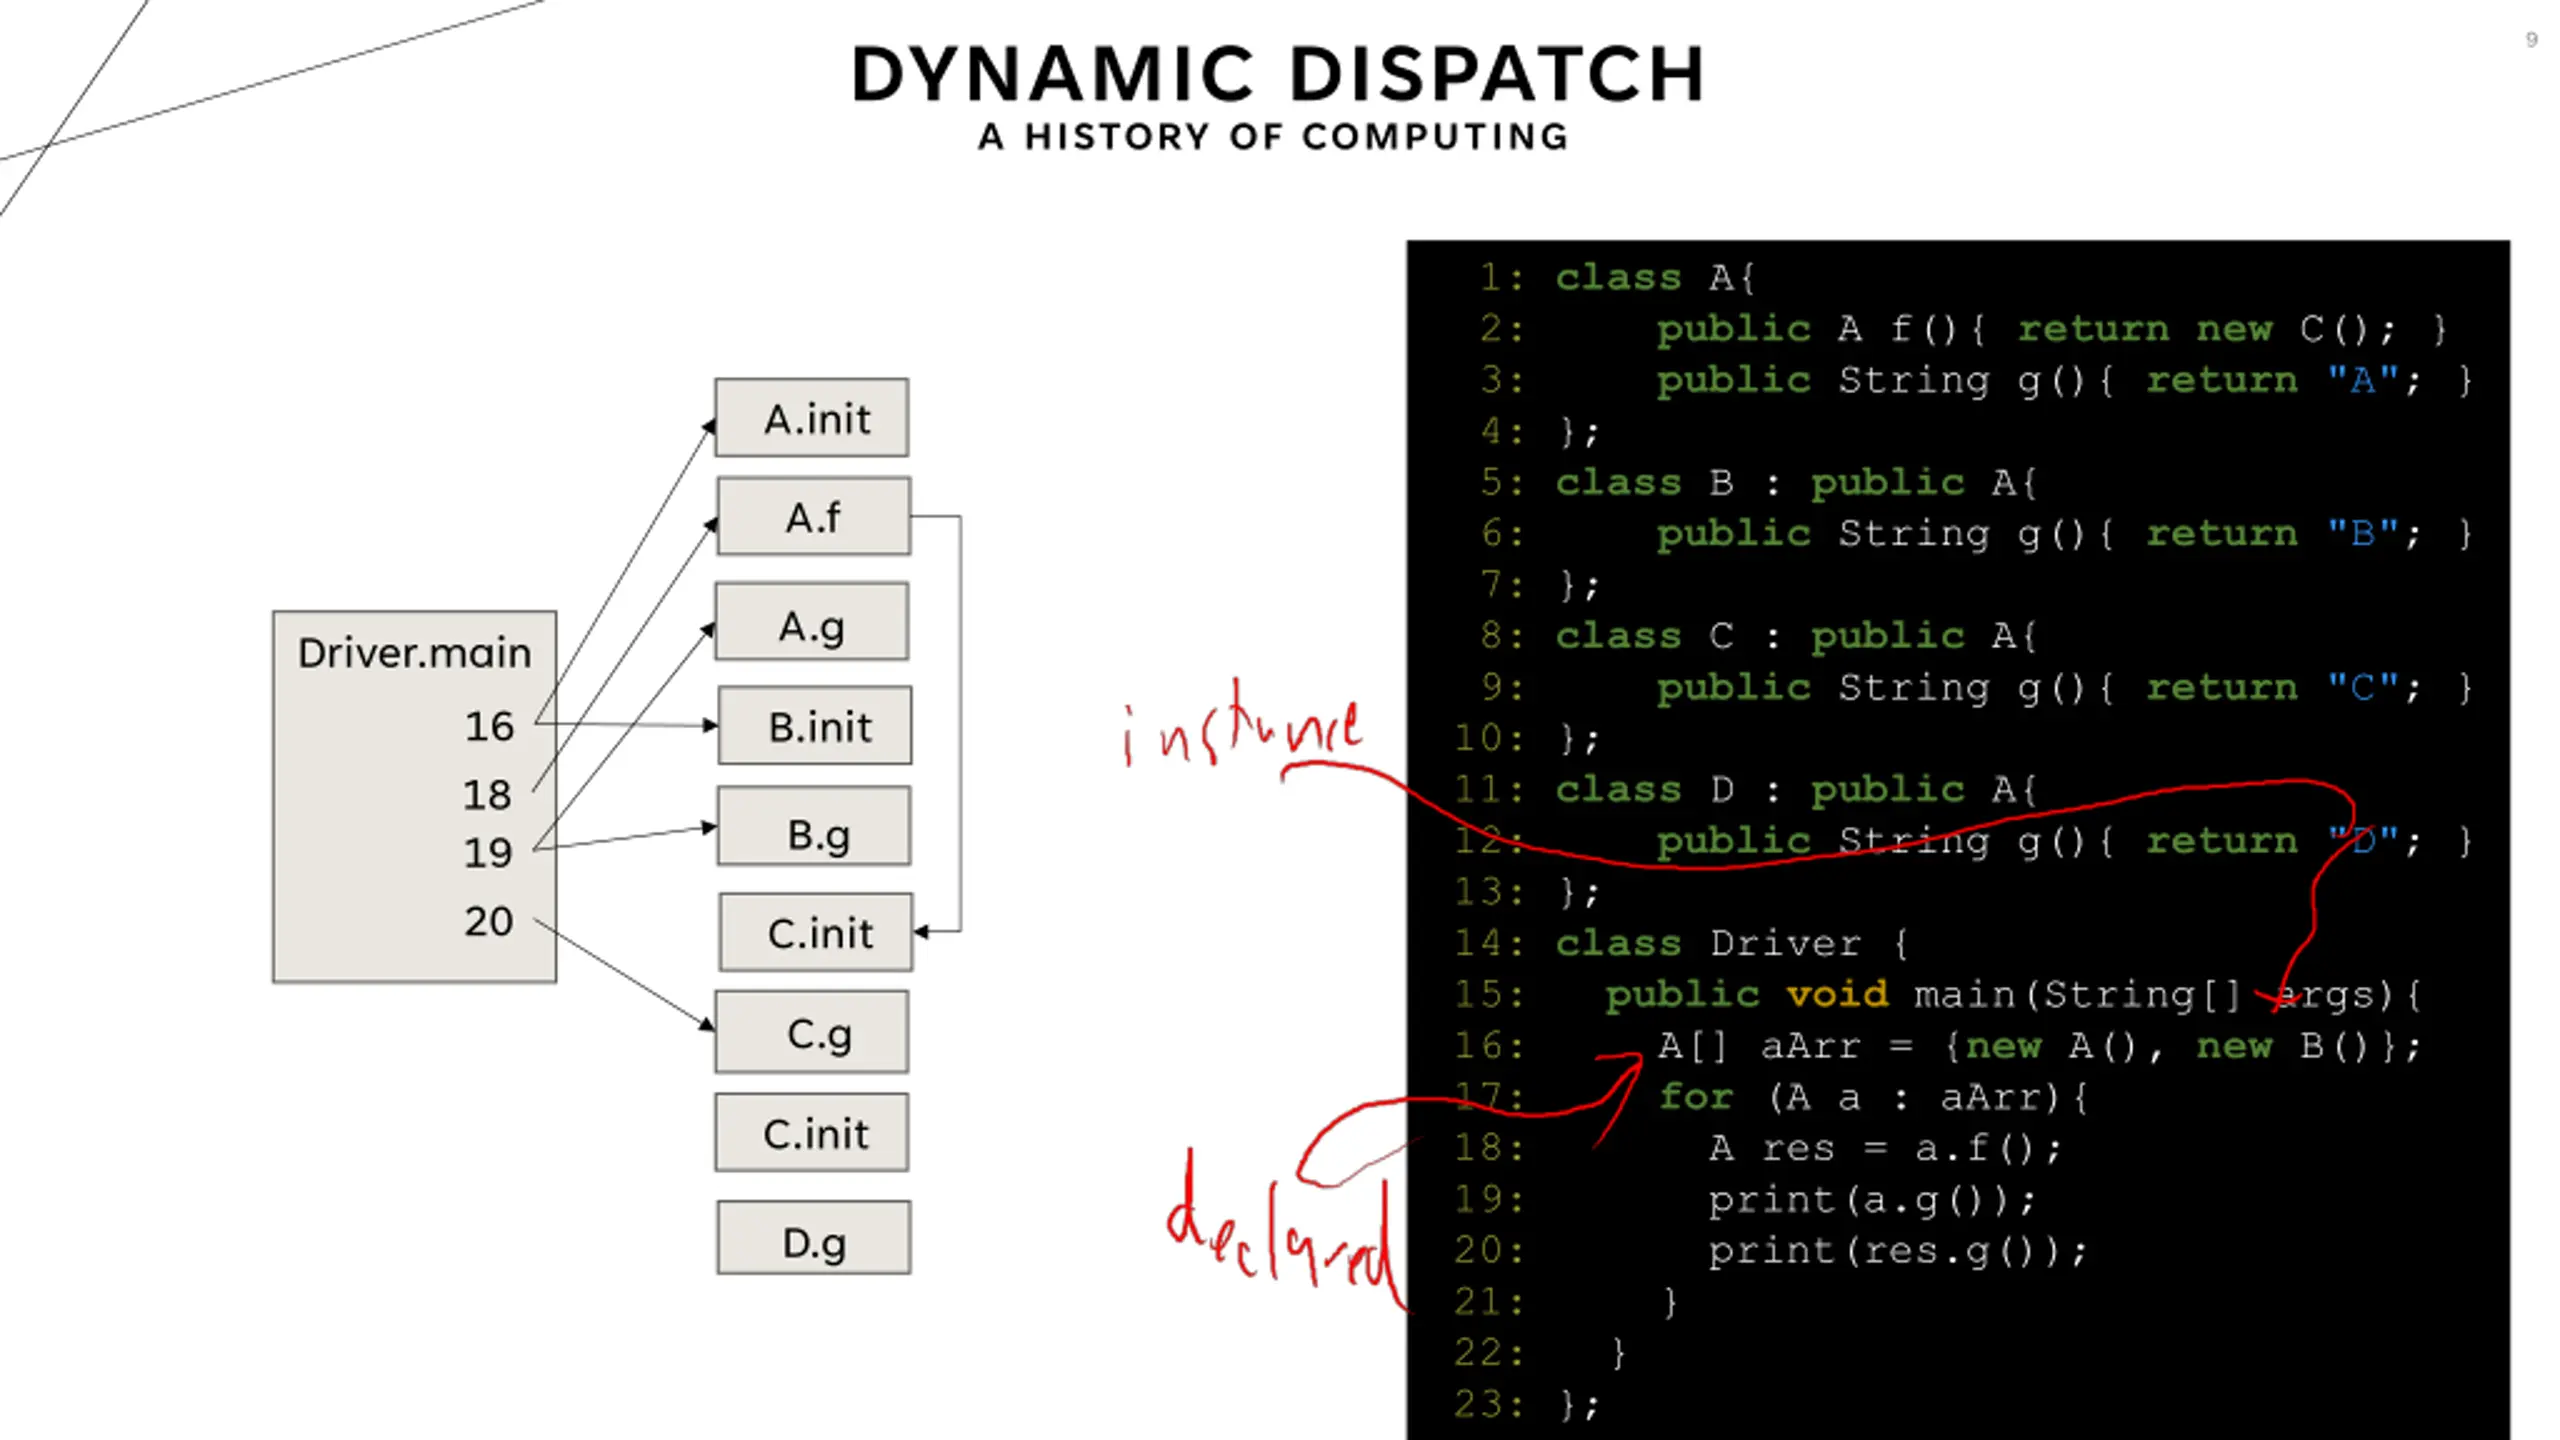Select the C.g box
This screenshot has height=1440, width=2560.
tap(812, 1032)
